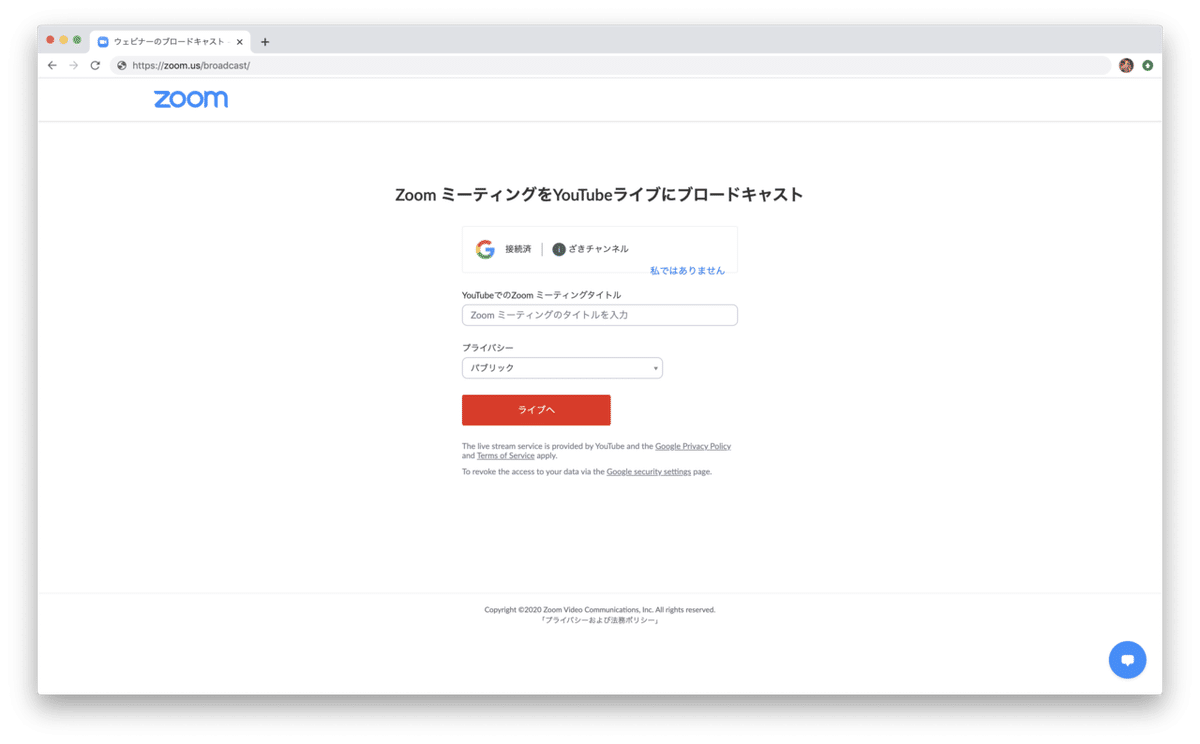Click the Zoom logo in the header
1200x744 pixels.
(x=190, y=99)
